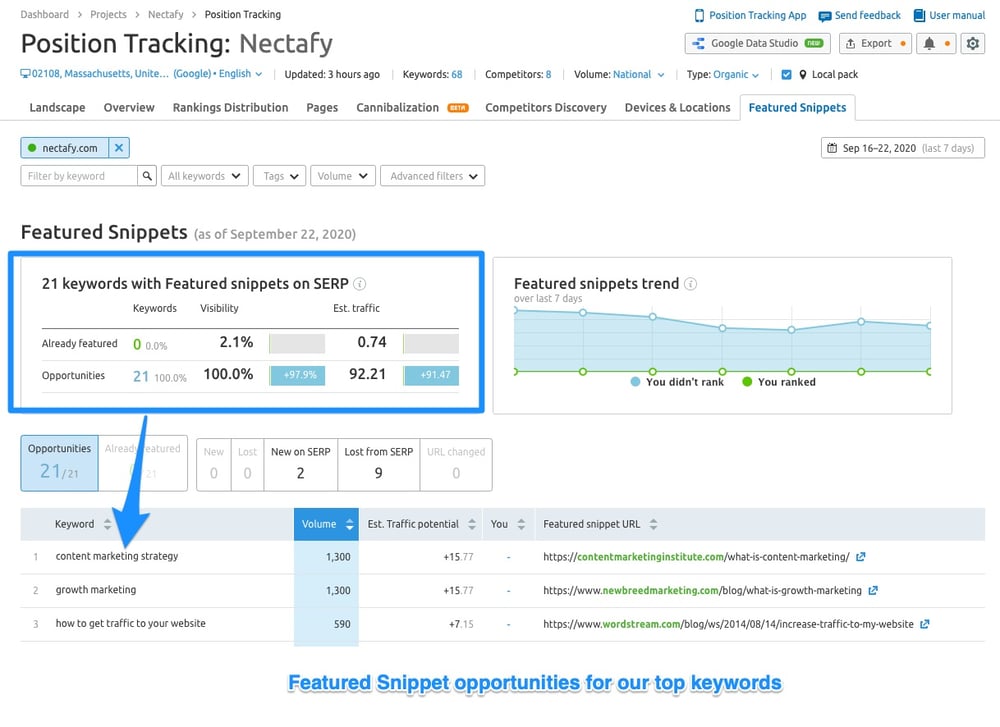1000x727 pixels.
Task: Open the date range picker Sep 16–22, 2020
Action: click(x=902, y=148)
